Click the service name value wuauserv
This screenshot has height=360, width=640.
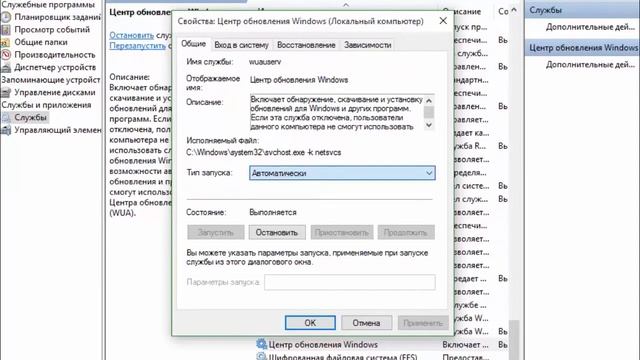(x=265, y=62)
